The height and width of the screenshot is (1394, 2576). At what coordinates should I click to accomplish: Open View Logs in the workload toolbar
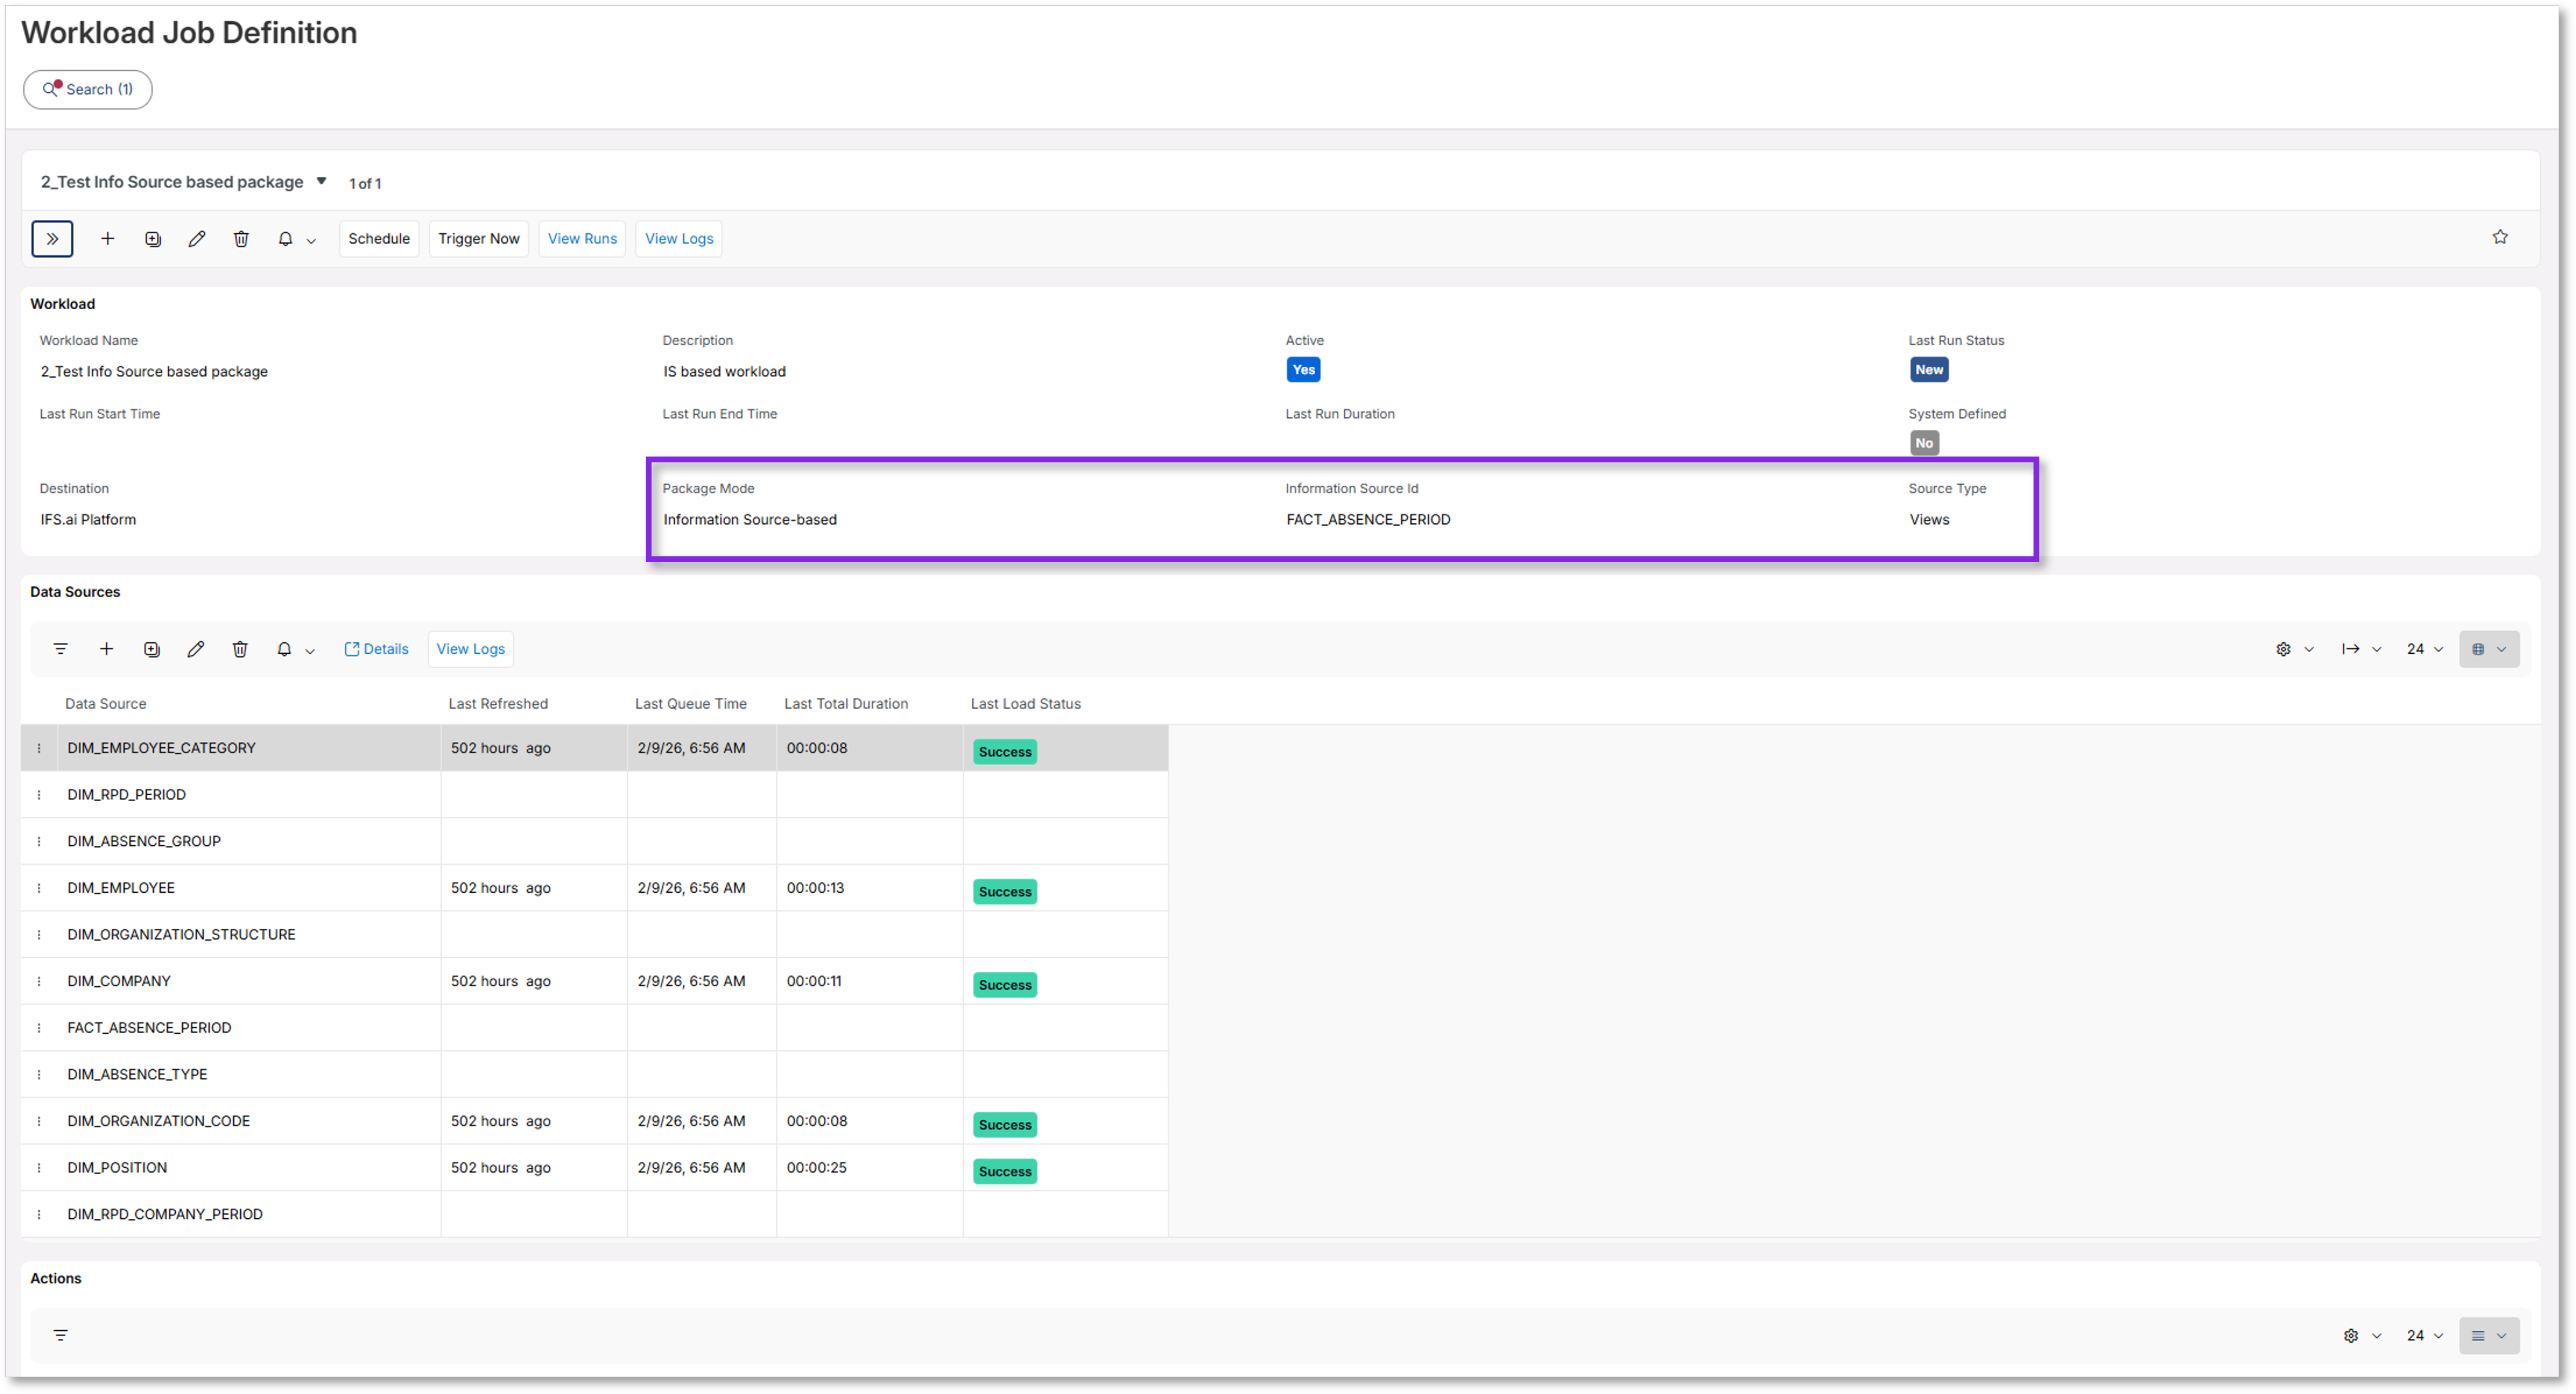[x=679, y=239]
